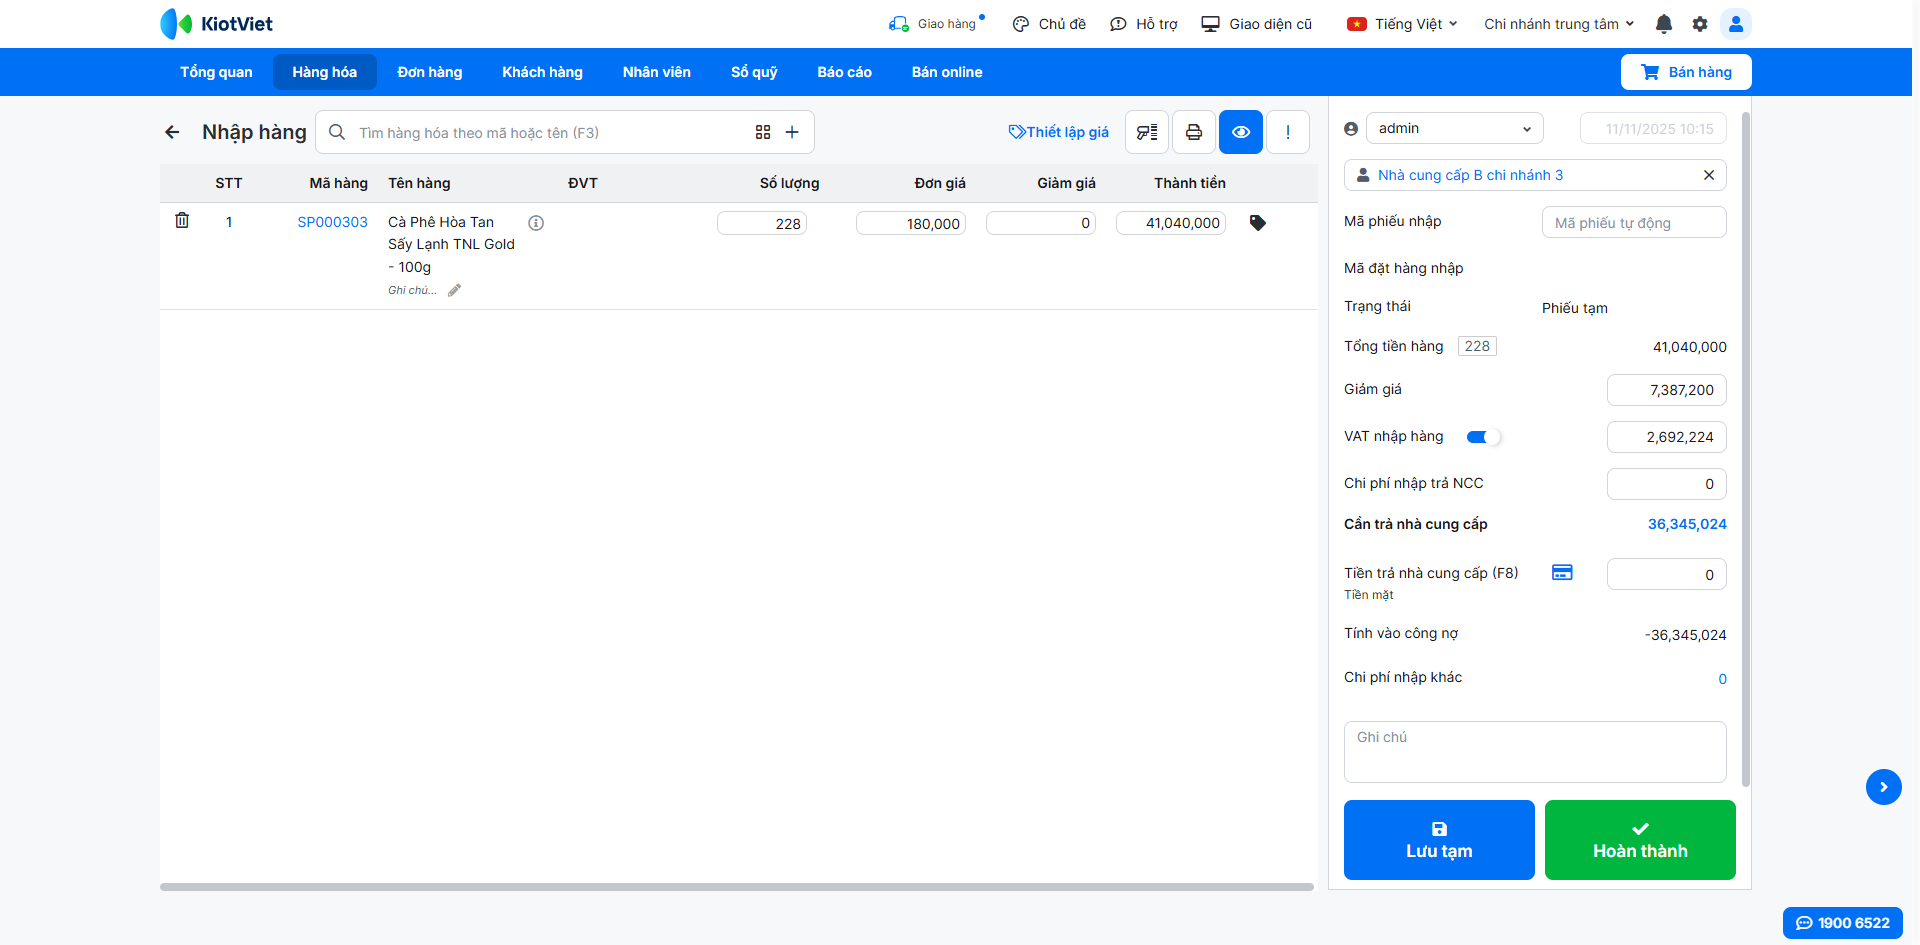Click Lưu tạm button
The width and height of the screenshot is (1920, 945).
1439,840
